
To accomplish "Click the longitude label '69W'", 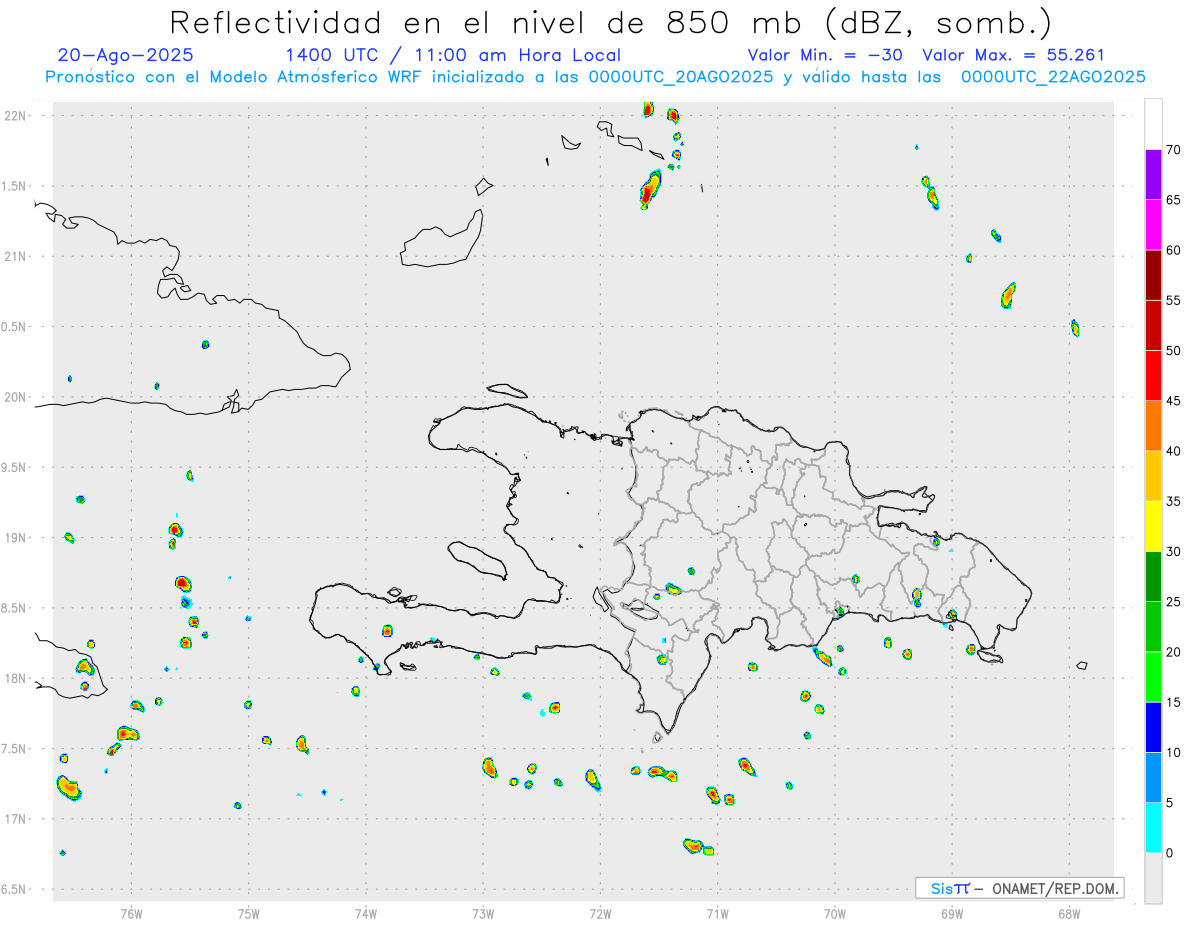I will click(952, 913).
